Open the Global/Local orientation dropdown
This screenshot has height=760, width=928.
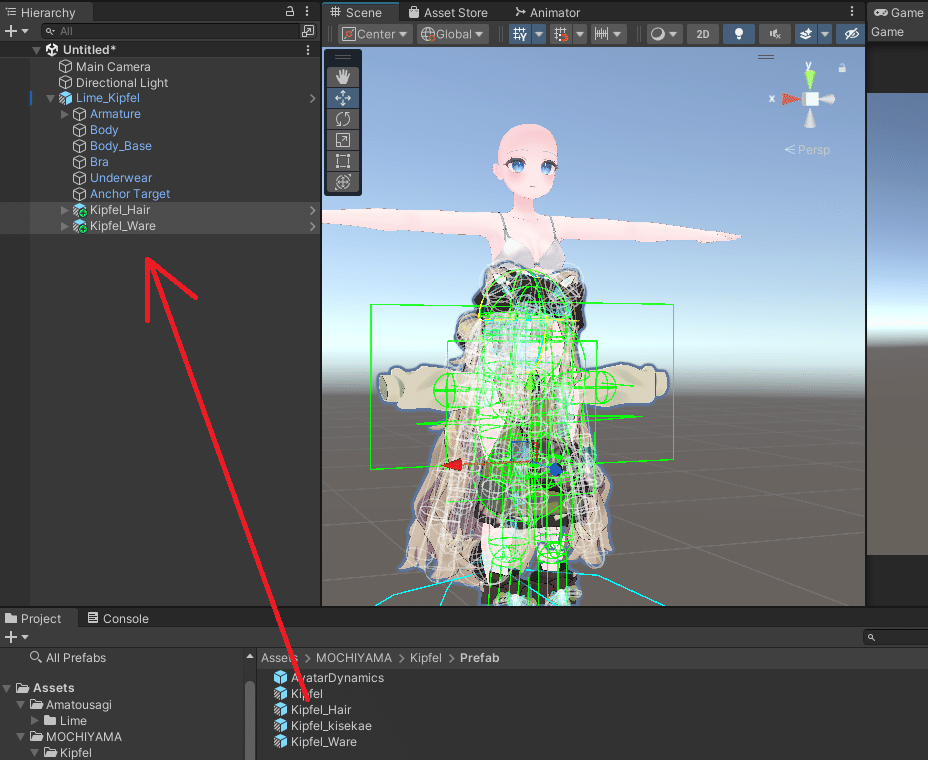pos(451,33)
